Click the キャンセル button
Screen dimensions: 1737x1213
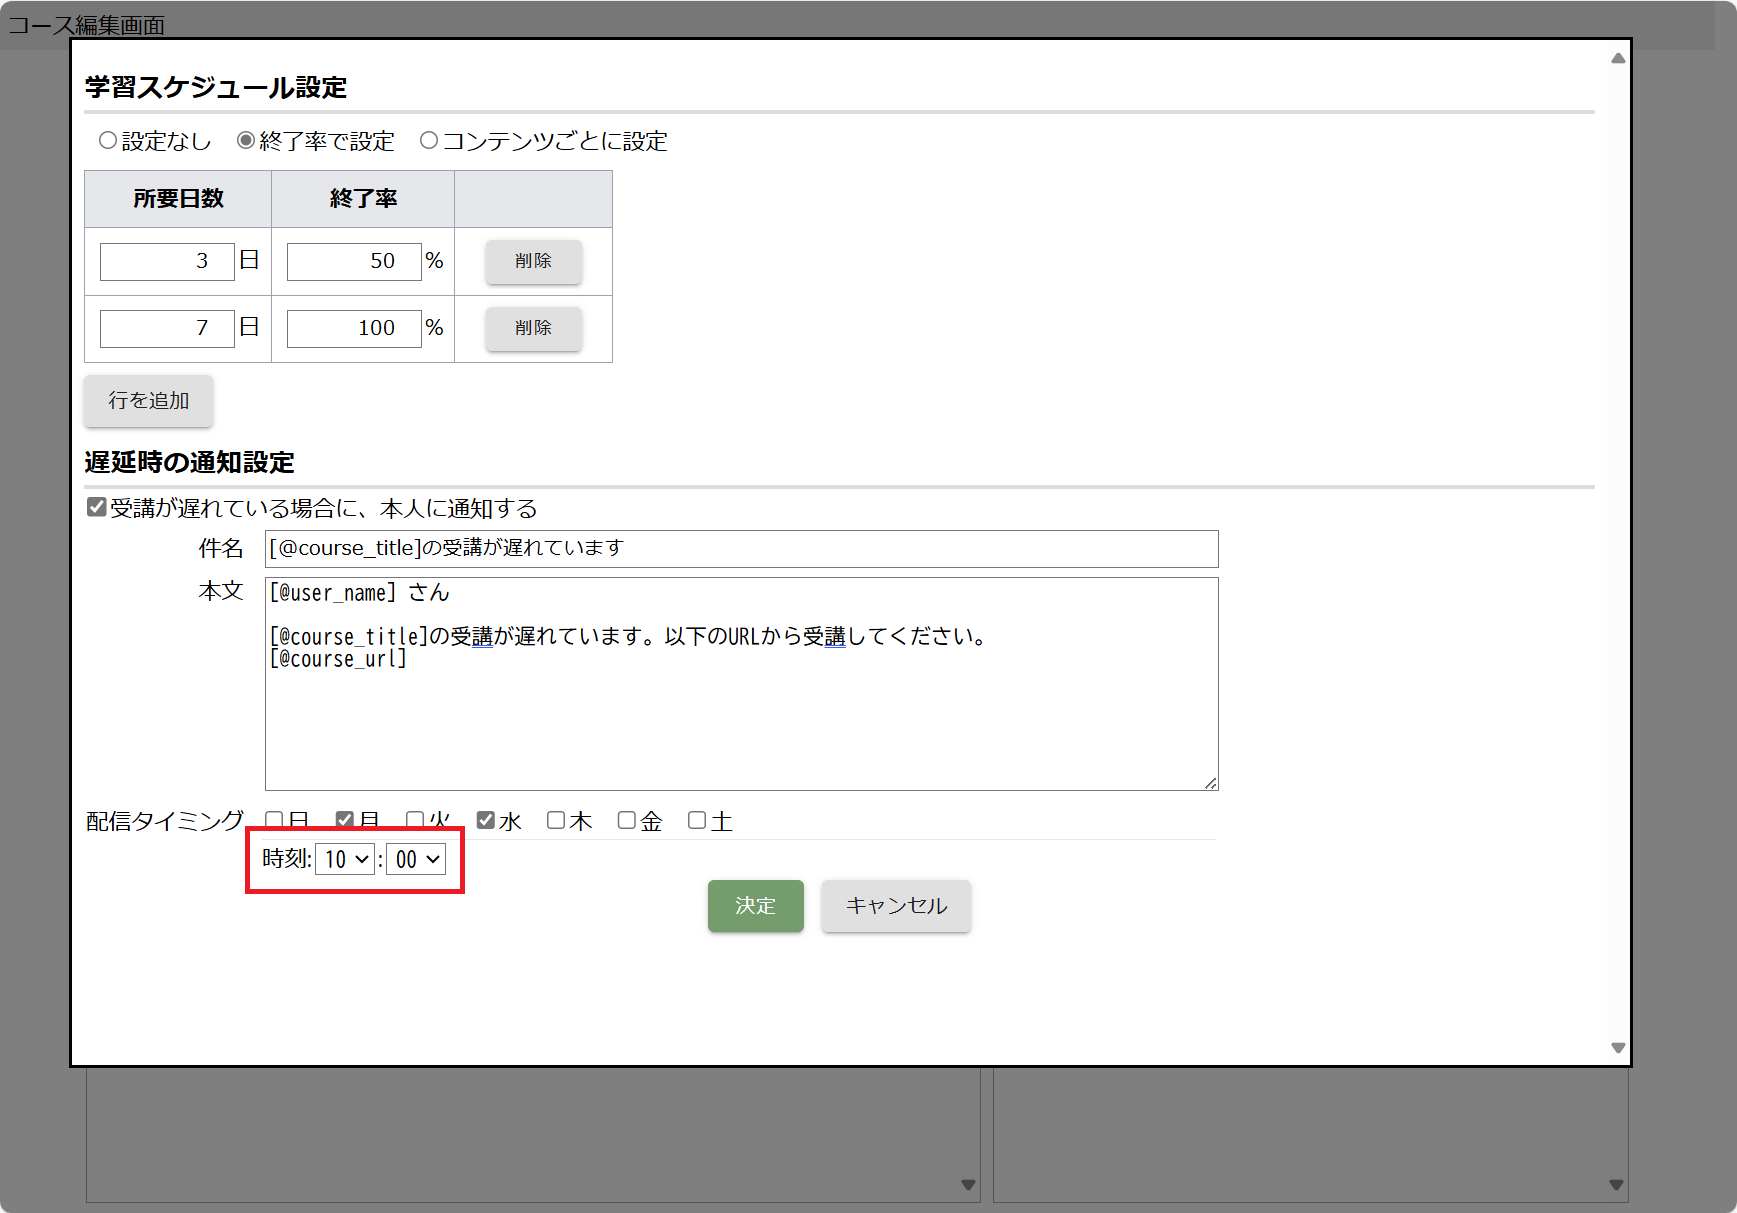(x=896, y=906)
